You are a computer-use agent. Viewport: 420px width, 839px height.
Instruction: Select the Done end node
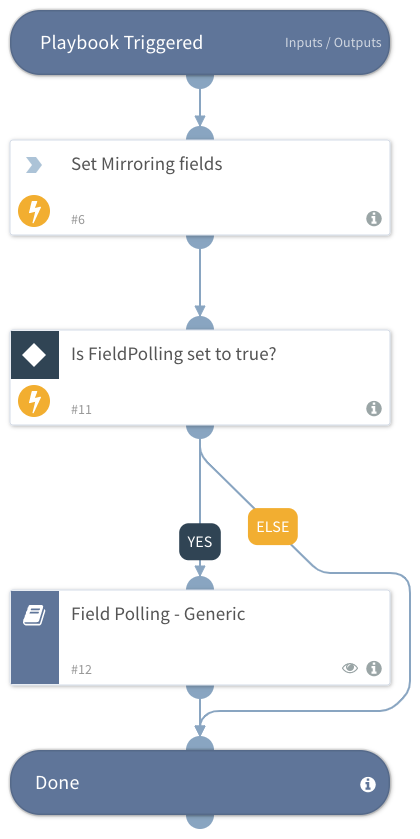click(x=200, y=783)
